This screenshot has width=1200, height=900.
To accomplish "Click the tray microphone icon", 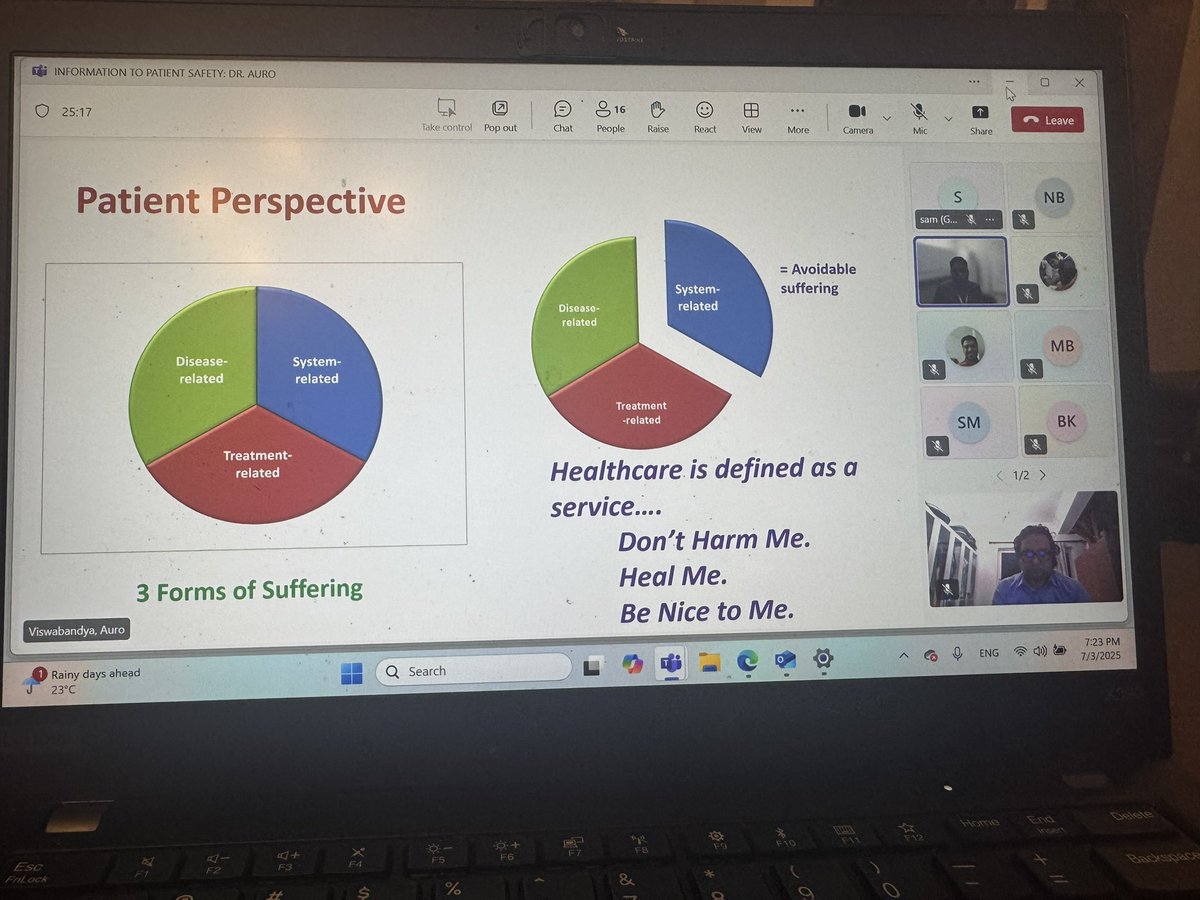I will coord(957,653).
